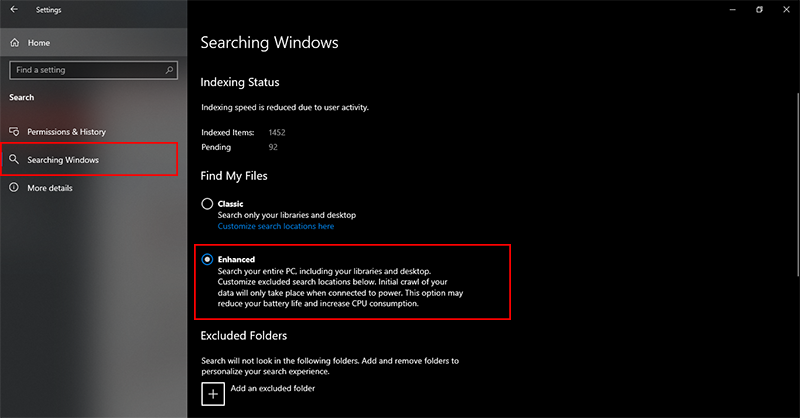Click the Home house icon

[15, 42]
